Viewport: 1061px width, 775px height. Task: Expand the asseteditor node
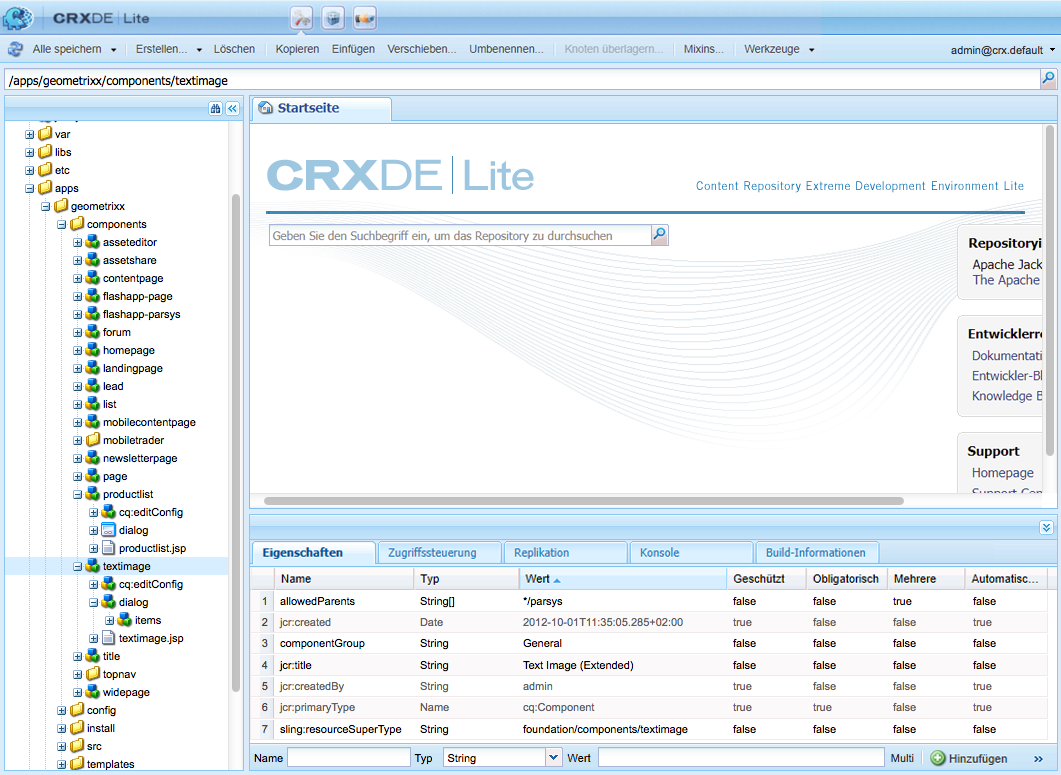78,242
